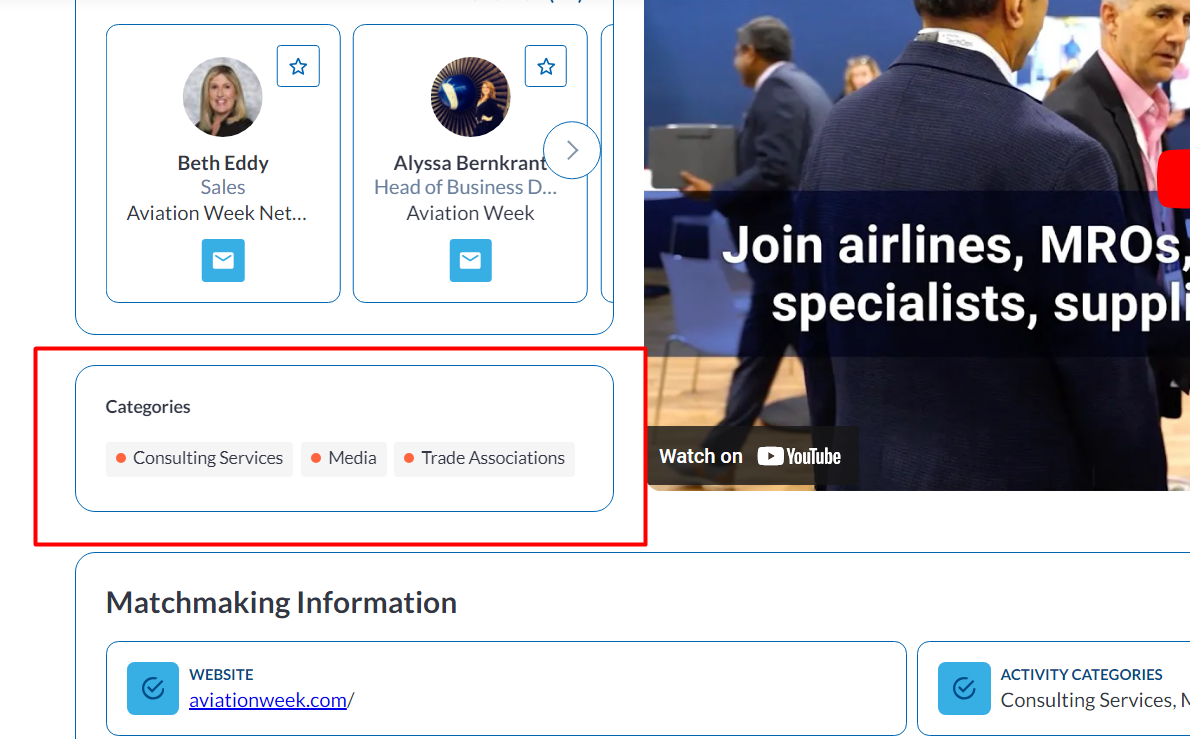Select the Trade Associations category tag
This screenshot has height=739, width=1190.
click(x=485, y=459)
